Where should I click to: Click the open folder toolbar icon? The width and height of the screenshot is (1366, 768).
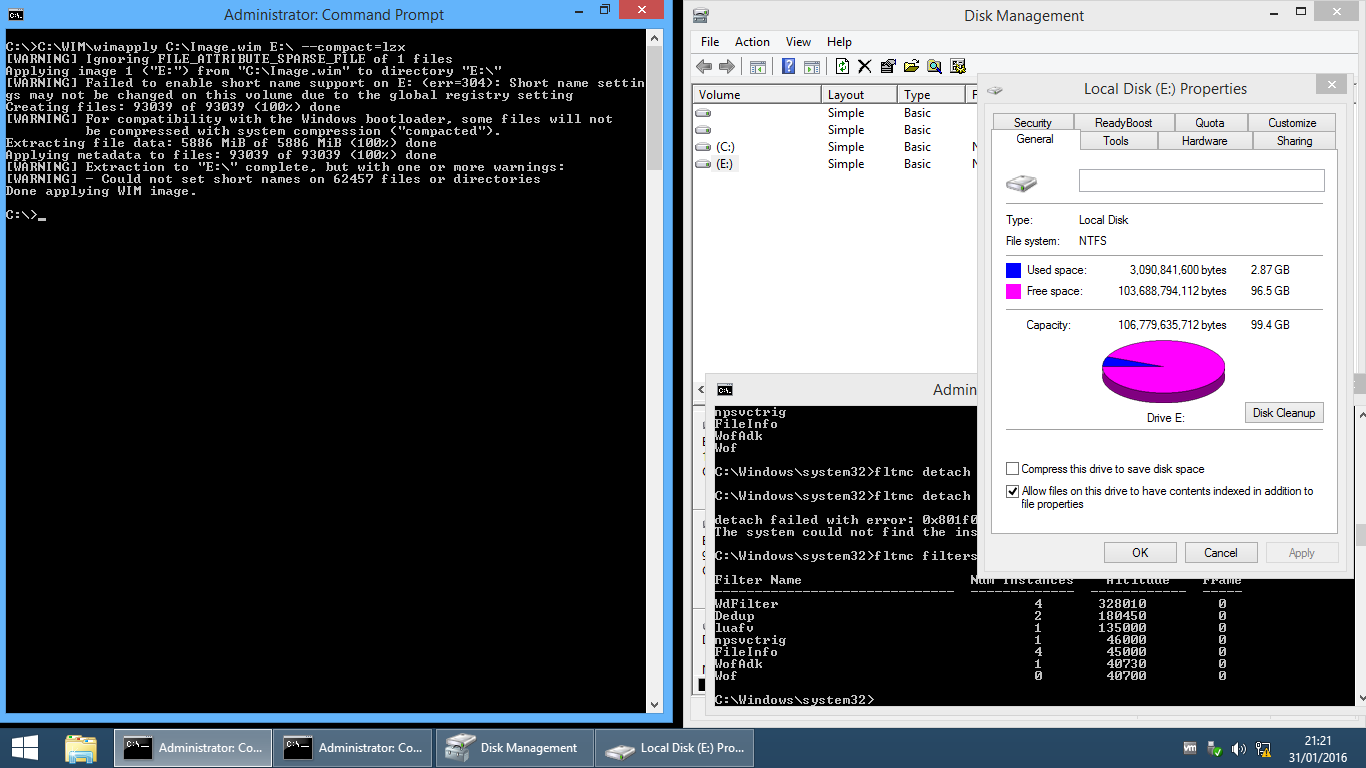pyautogui.click(x=911, y=67)
